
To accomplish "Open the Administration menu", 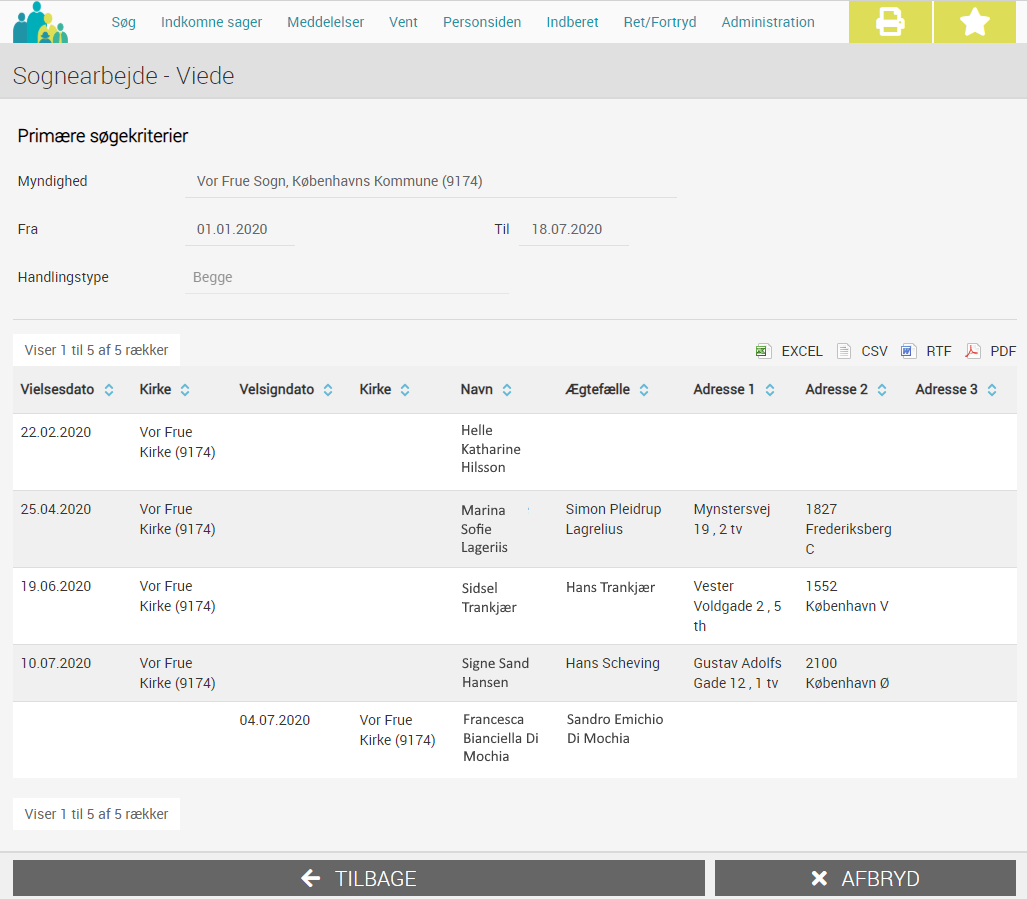I will (x=768, y=22).
